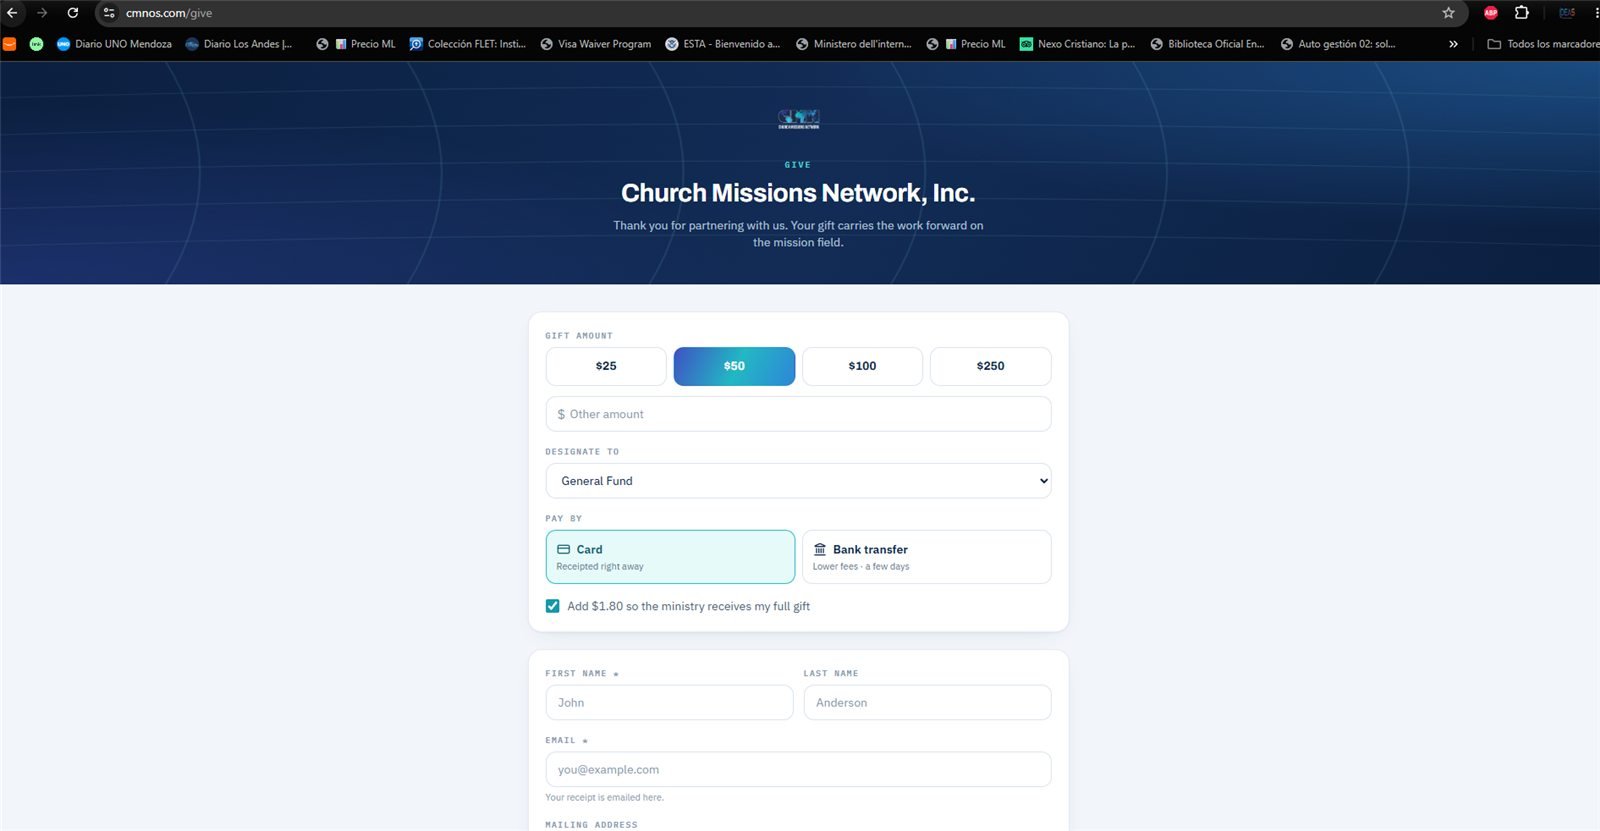Open the ABP ad blocker extension
The image size is (1600, 831).
(1491, 13)
